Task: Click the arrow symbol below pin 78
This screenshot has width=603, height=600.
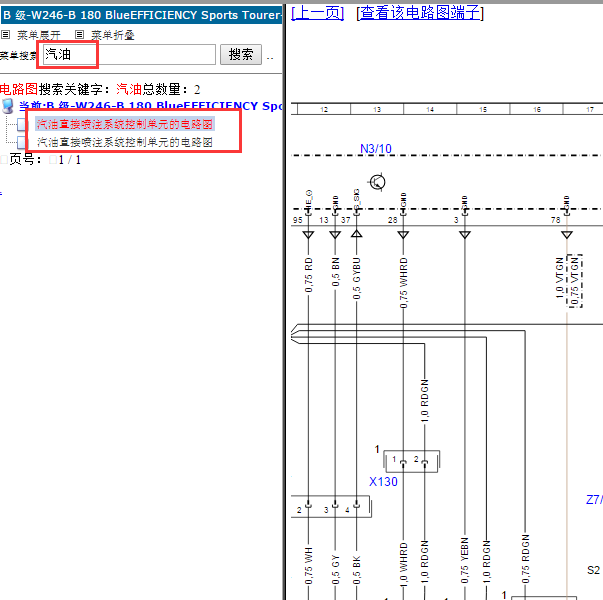Action: pos(566,235)
